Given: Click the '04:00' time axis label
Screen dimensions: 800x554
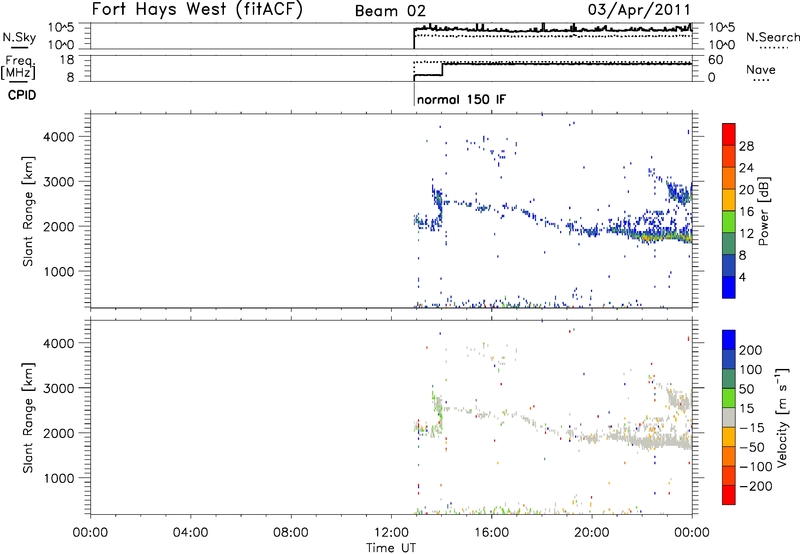Looking at the screenshot, I should [190, 533].
